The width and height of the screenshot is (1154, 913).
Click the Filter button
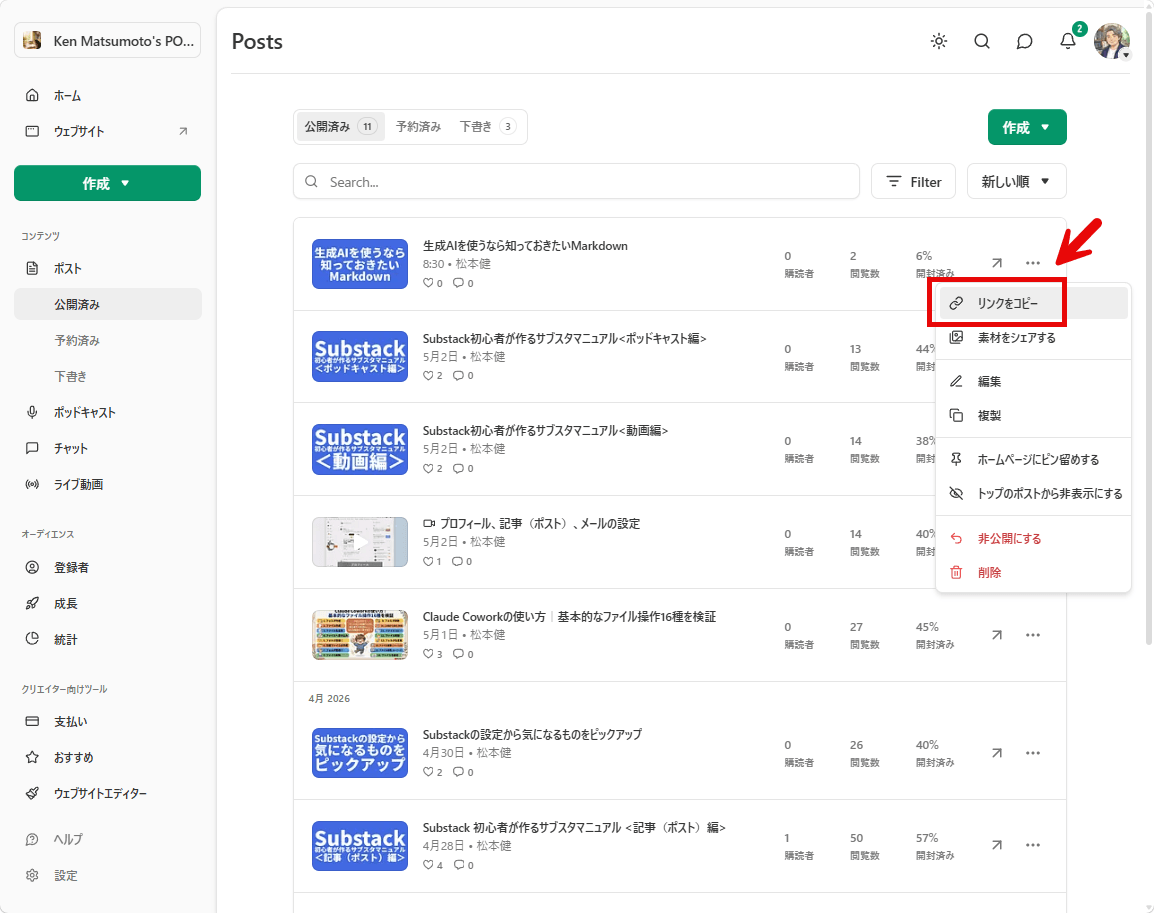tap(913, 182)
